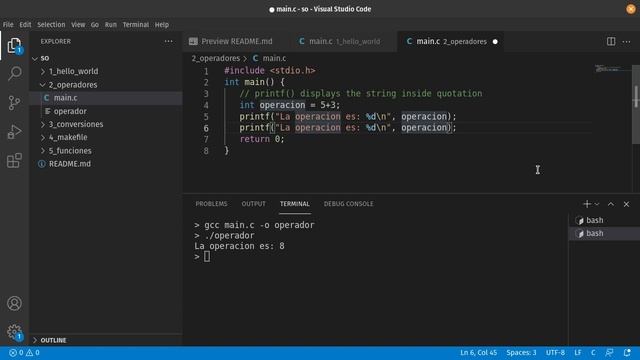Screen dimensions: 640x360
Task: Expand the 4_makefile folder
Action: (x=43, y=138)
